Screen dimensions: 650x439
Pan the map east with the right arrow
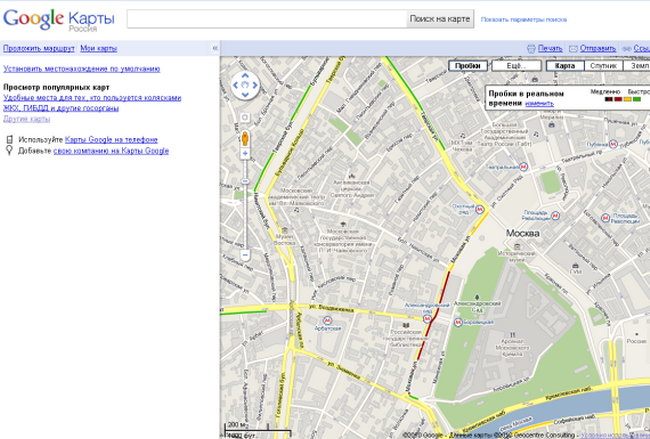(255, 85)
